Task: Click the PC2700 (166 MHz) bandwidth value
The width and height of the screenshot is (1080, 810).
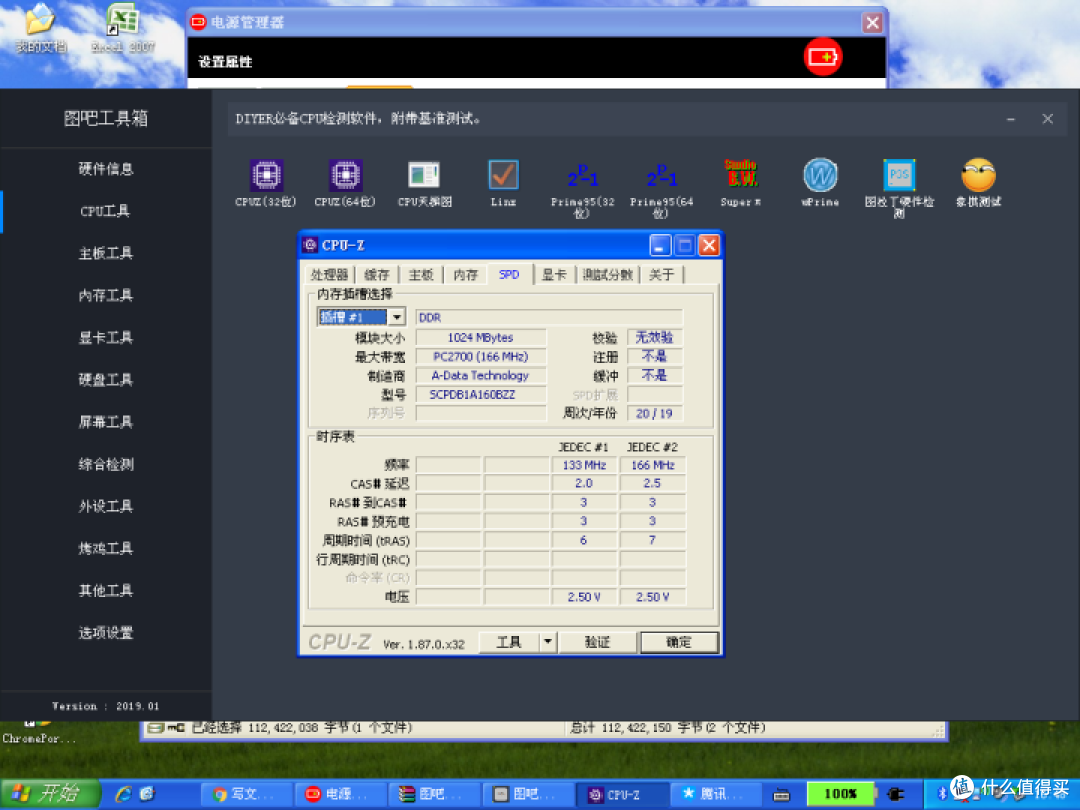Action: coord(481,357)
